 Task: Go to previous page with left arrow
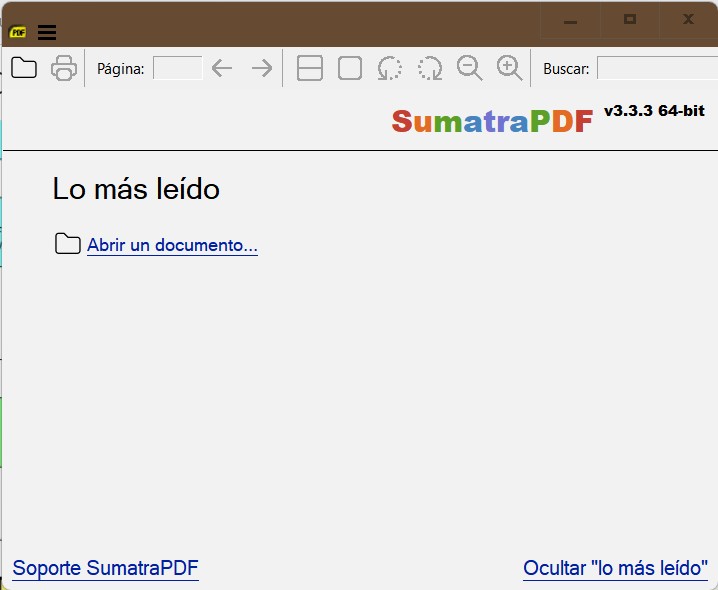[222, 68]
